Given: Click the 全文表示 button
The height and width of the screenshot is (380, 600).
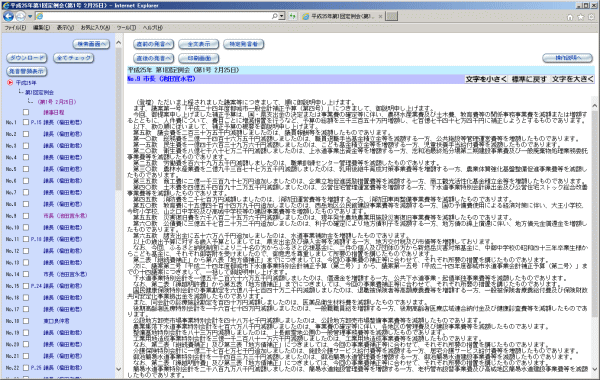Looking at the screenshot, I should pyautogui.click(x=199, y=44).
